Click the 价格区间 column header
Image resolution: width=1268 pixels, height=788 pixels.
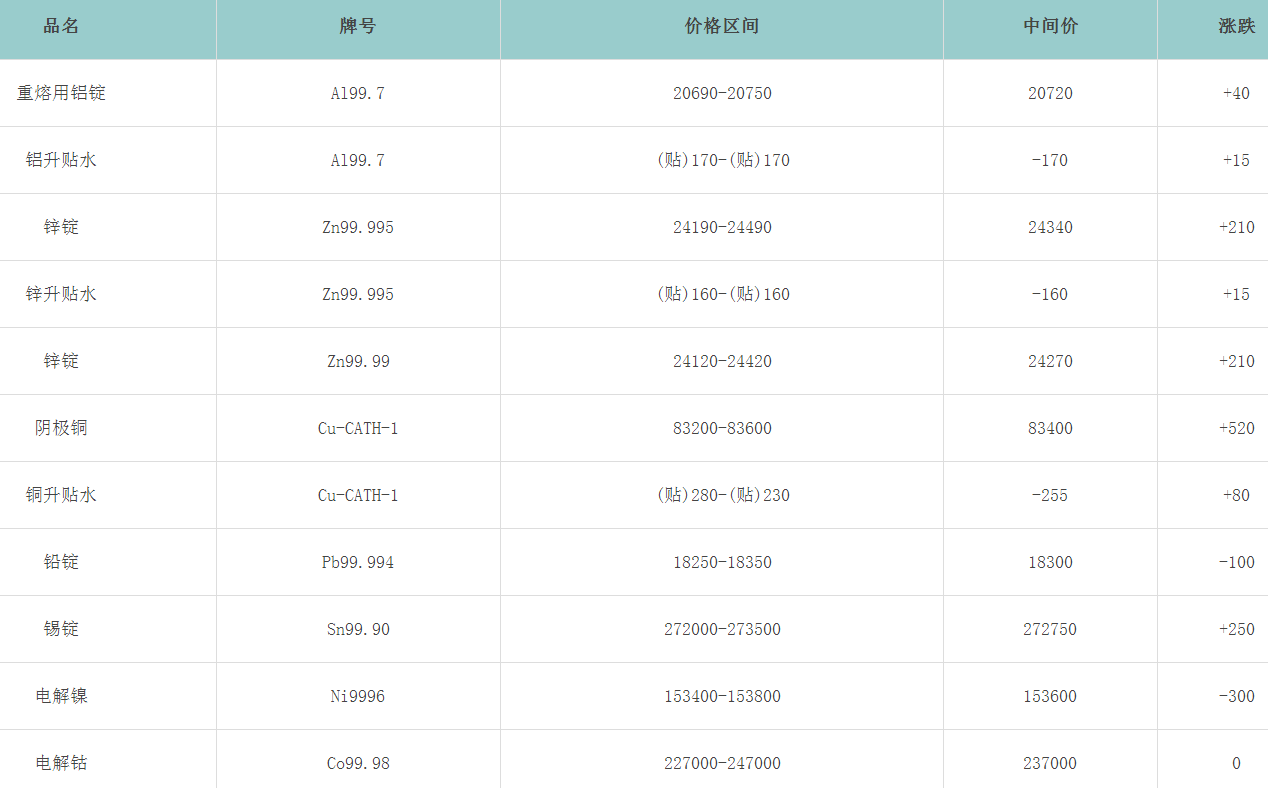click(722, 27)
